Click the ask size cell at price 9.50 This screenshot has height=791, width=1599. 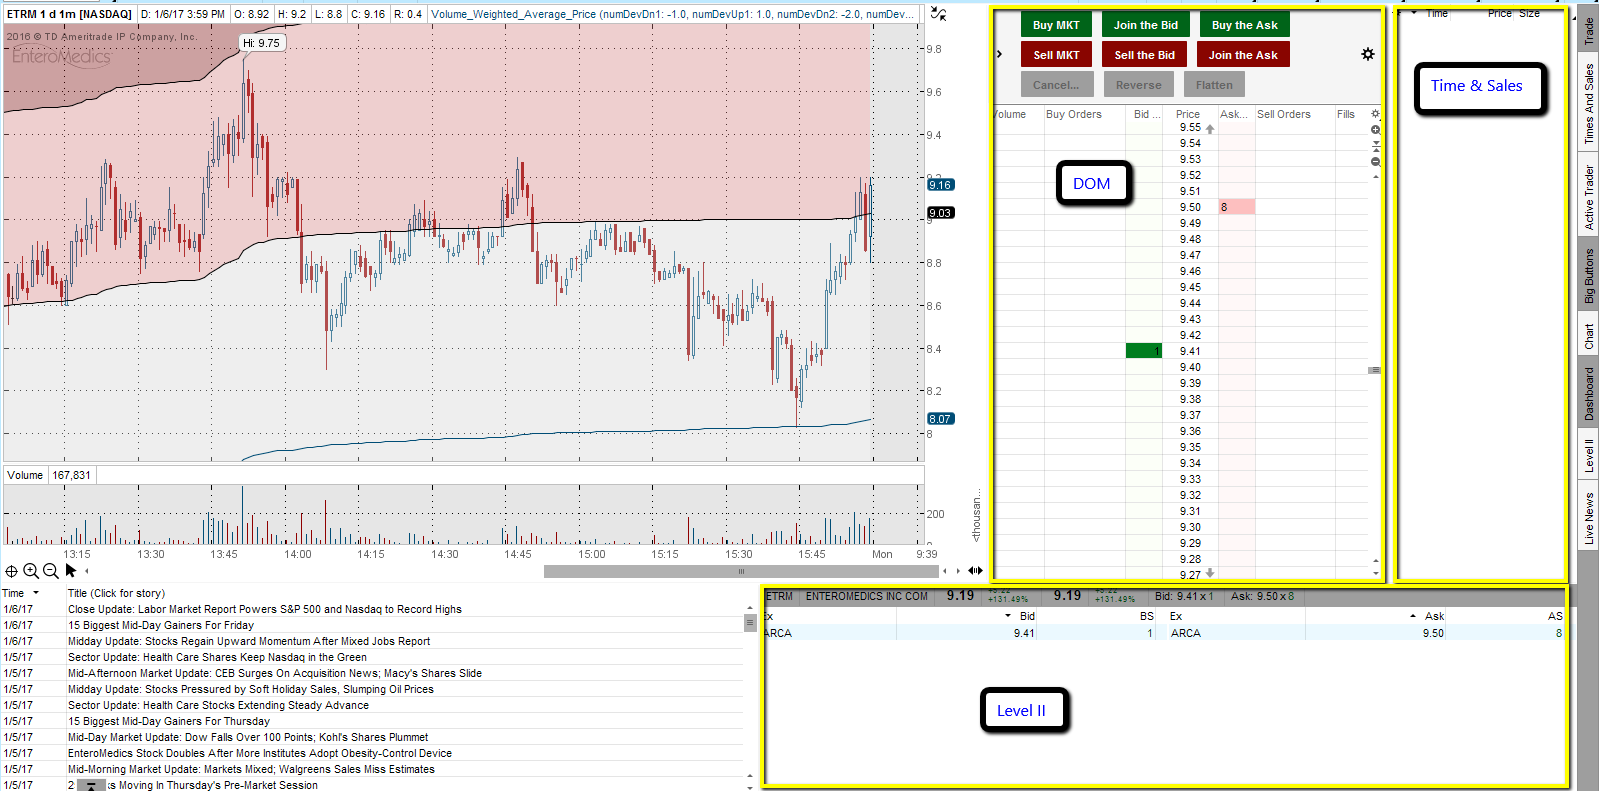click(x=1236, y=207)
